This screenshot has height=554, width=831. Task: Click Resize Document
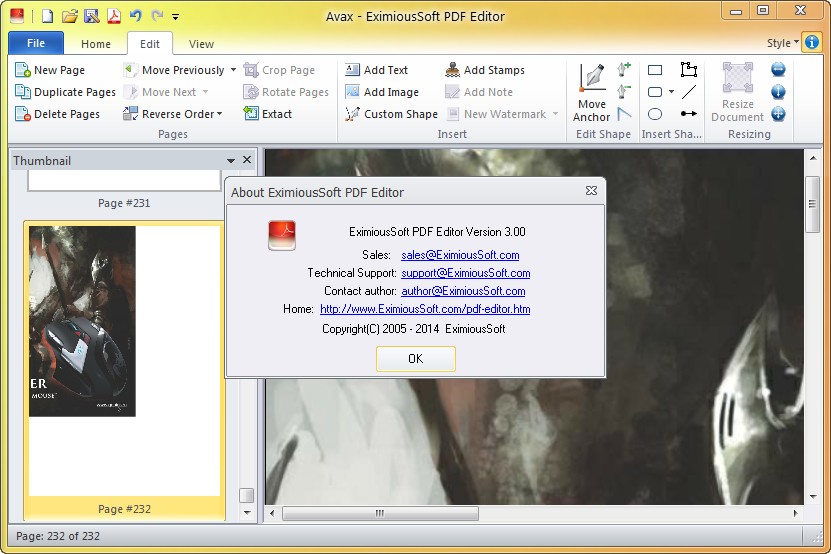coord(738,93)
